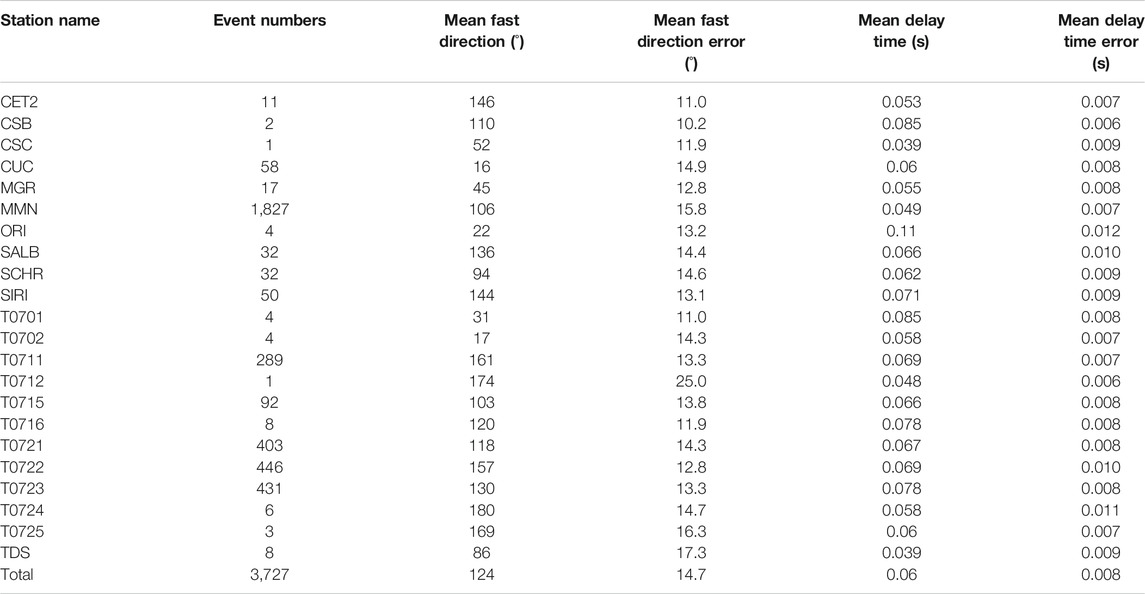The height and width of the screenshot is (594, 1145).
Task: Select station T0724 row label
Action: click(x=22, y=511)
